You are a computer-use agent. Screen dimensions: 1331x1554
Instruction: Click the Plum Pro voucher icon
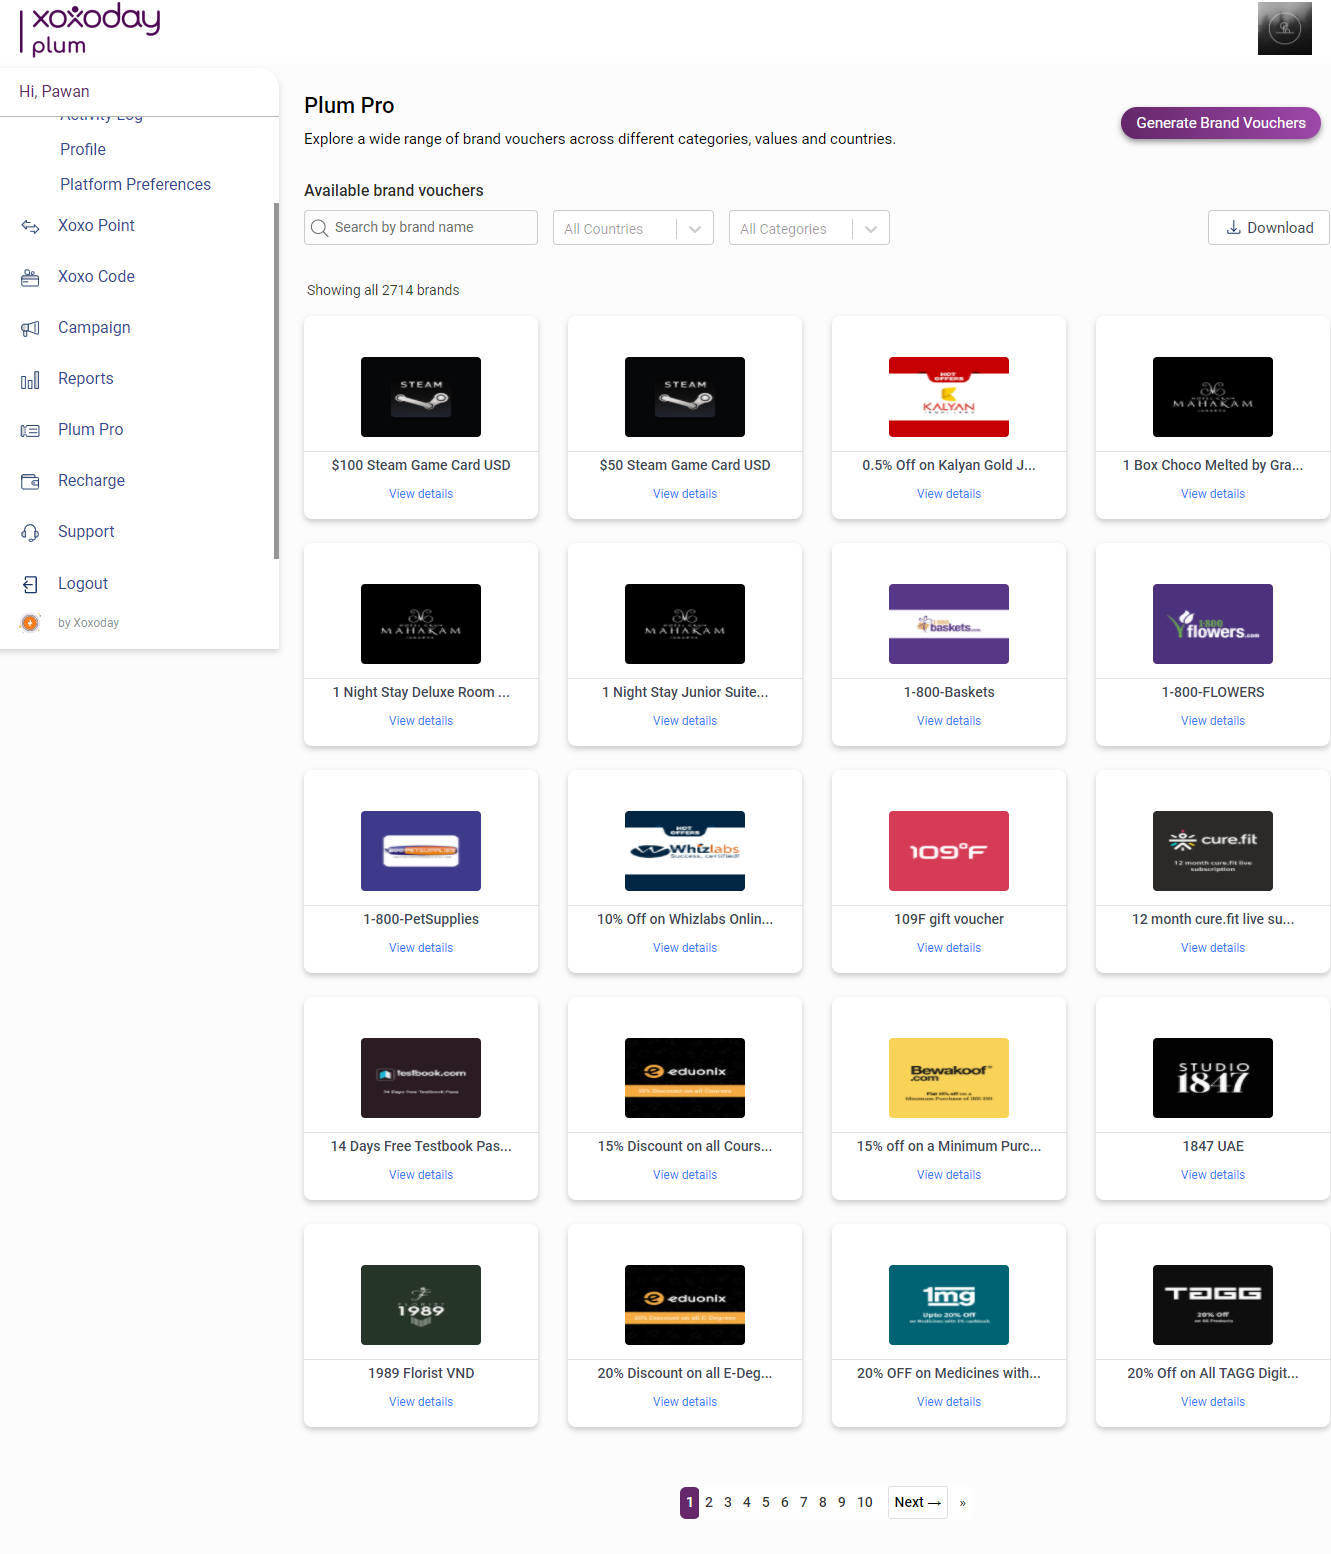click(x=30, y=431)
